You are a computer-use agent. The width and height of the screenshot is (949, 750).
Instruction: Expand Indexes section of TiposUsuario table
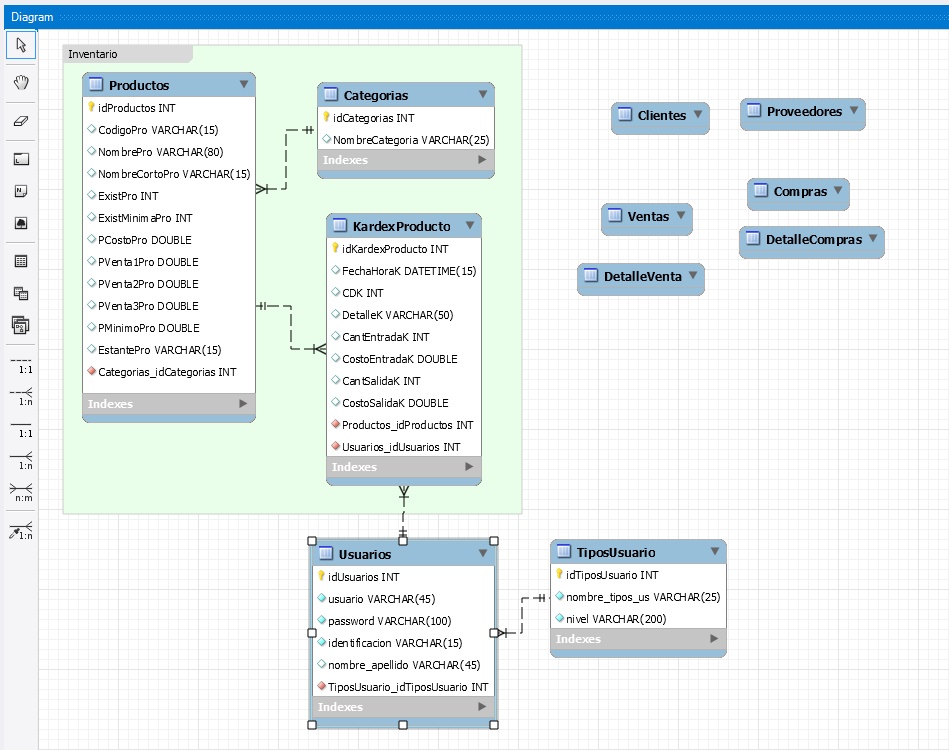(x=714, y=639)
